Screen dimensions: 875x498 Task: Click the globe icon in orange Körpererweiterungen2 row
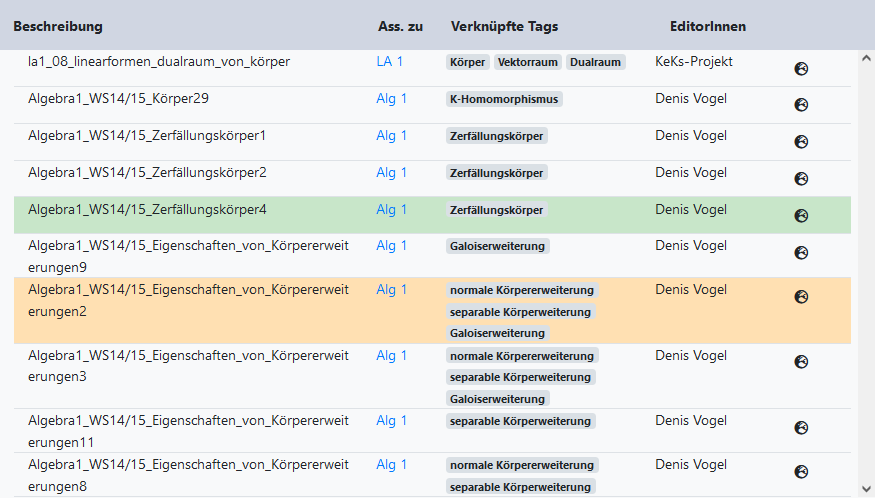tap(801, 297)
